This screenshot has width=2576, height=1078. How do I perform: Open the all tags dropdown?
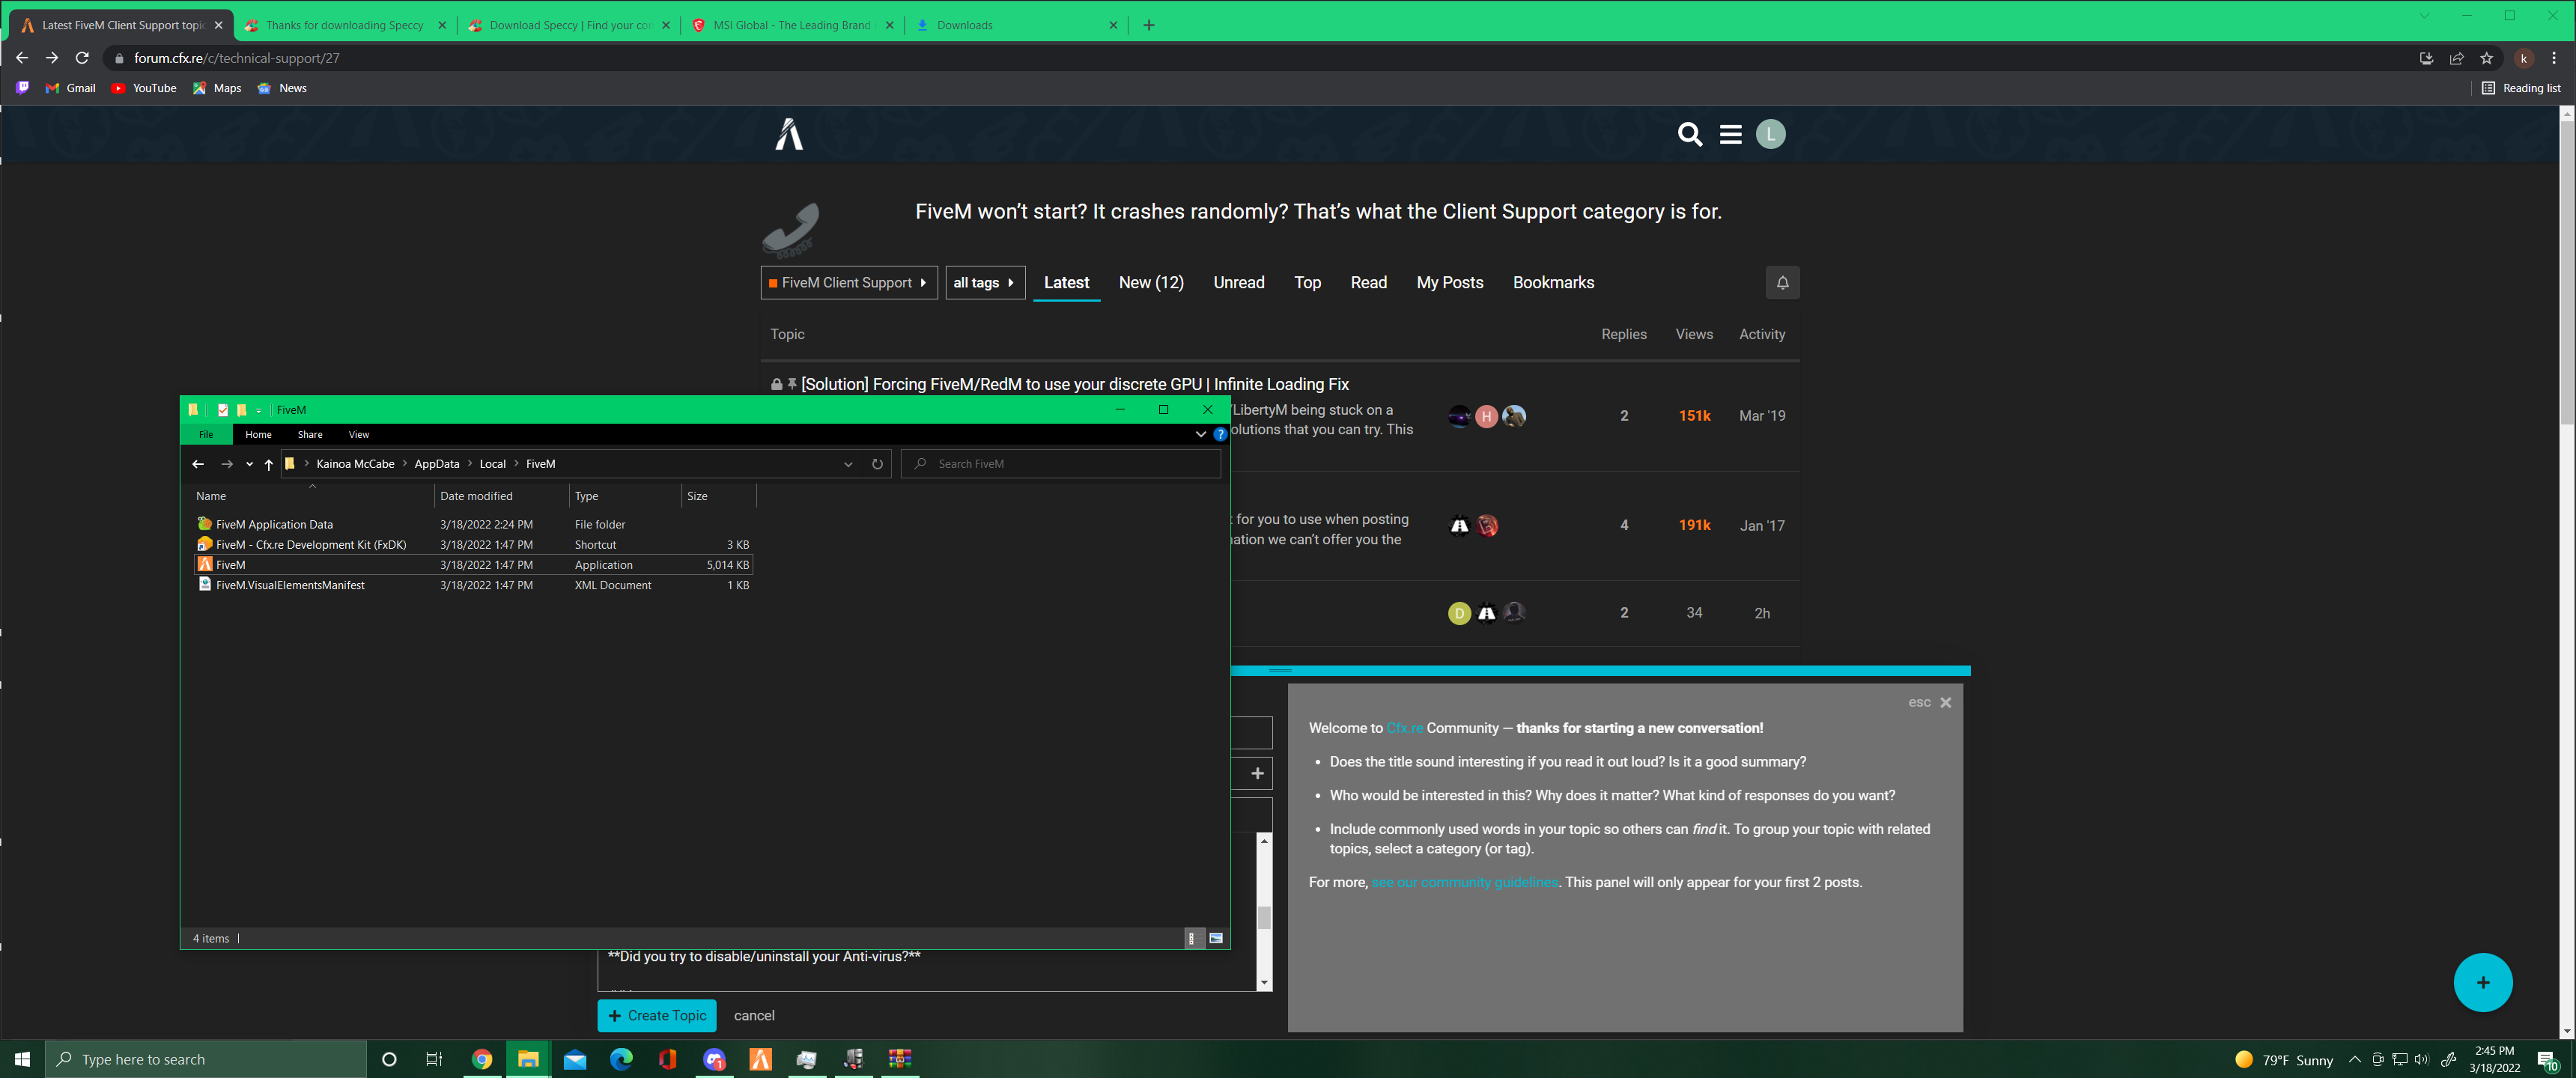coord(985,282)
